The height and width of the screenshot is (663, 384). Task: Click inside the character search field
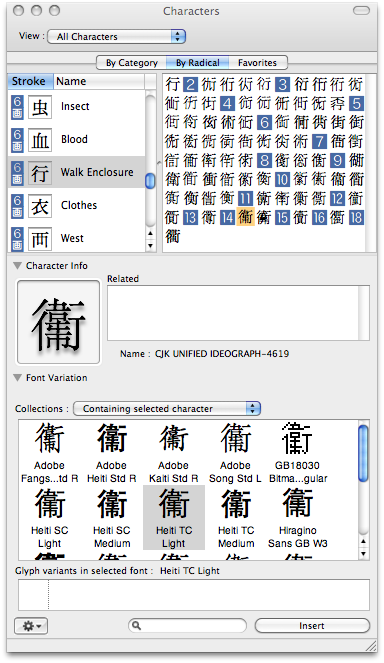click(x=187, y=625)
